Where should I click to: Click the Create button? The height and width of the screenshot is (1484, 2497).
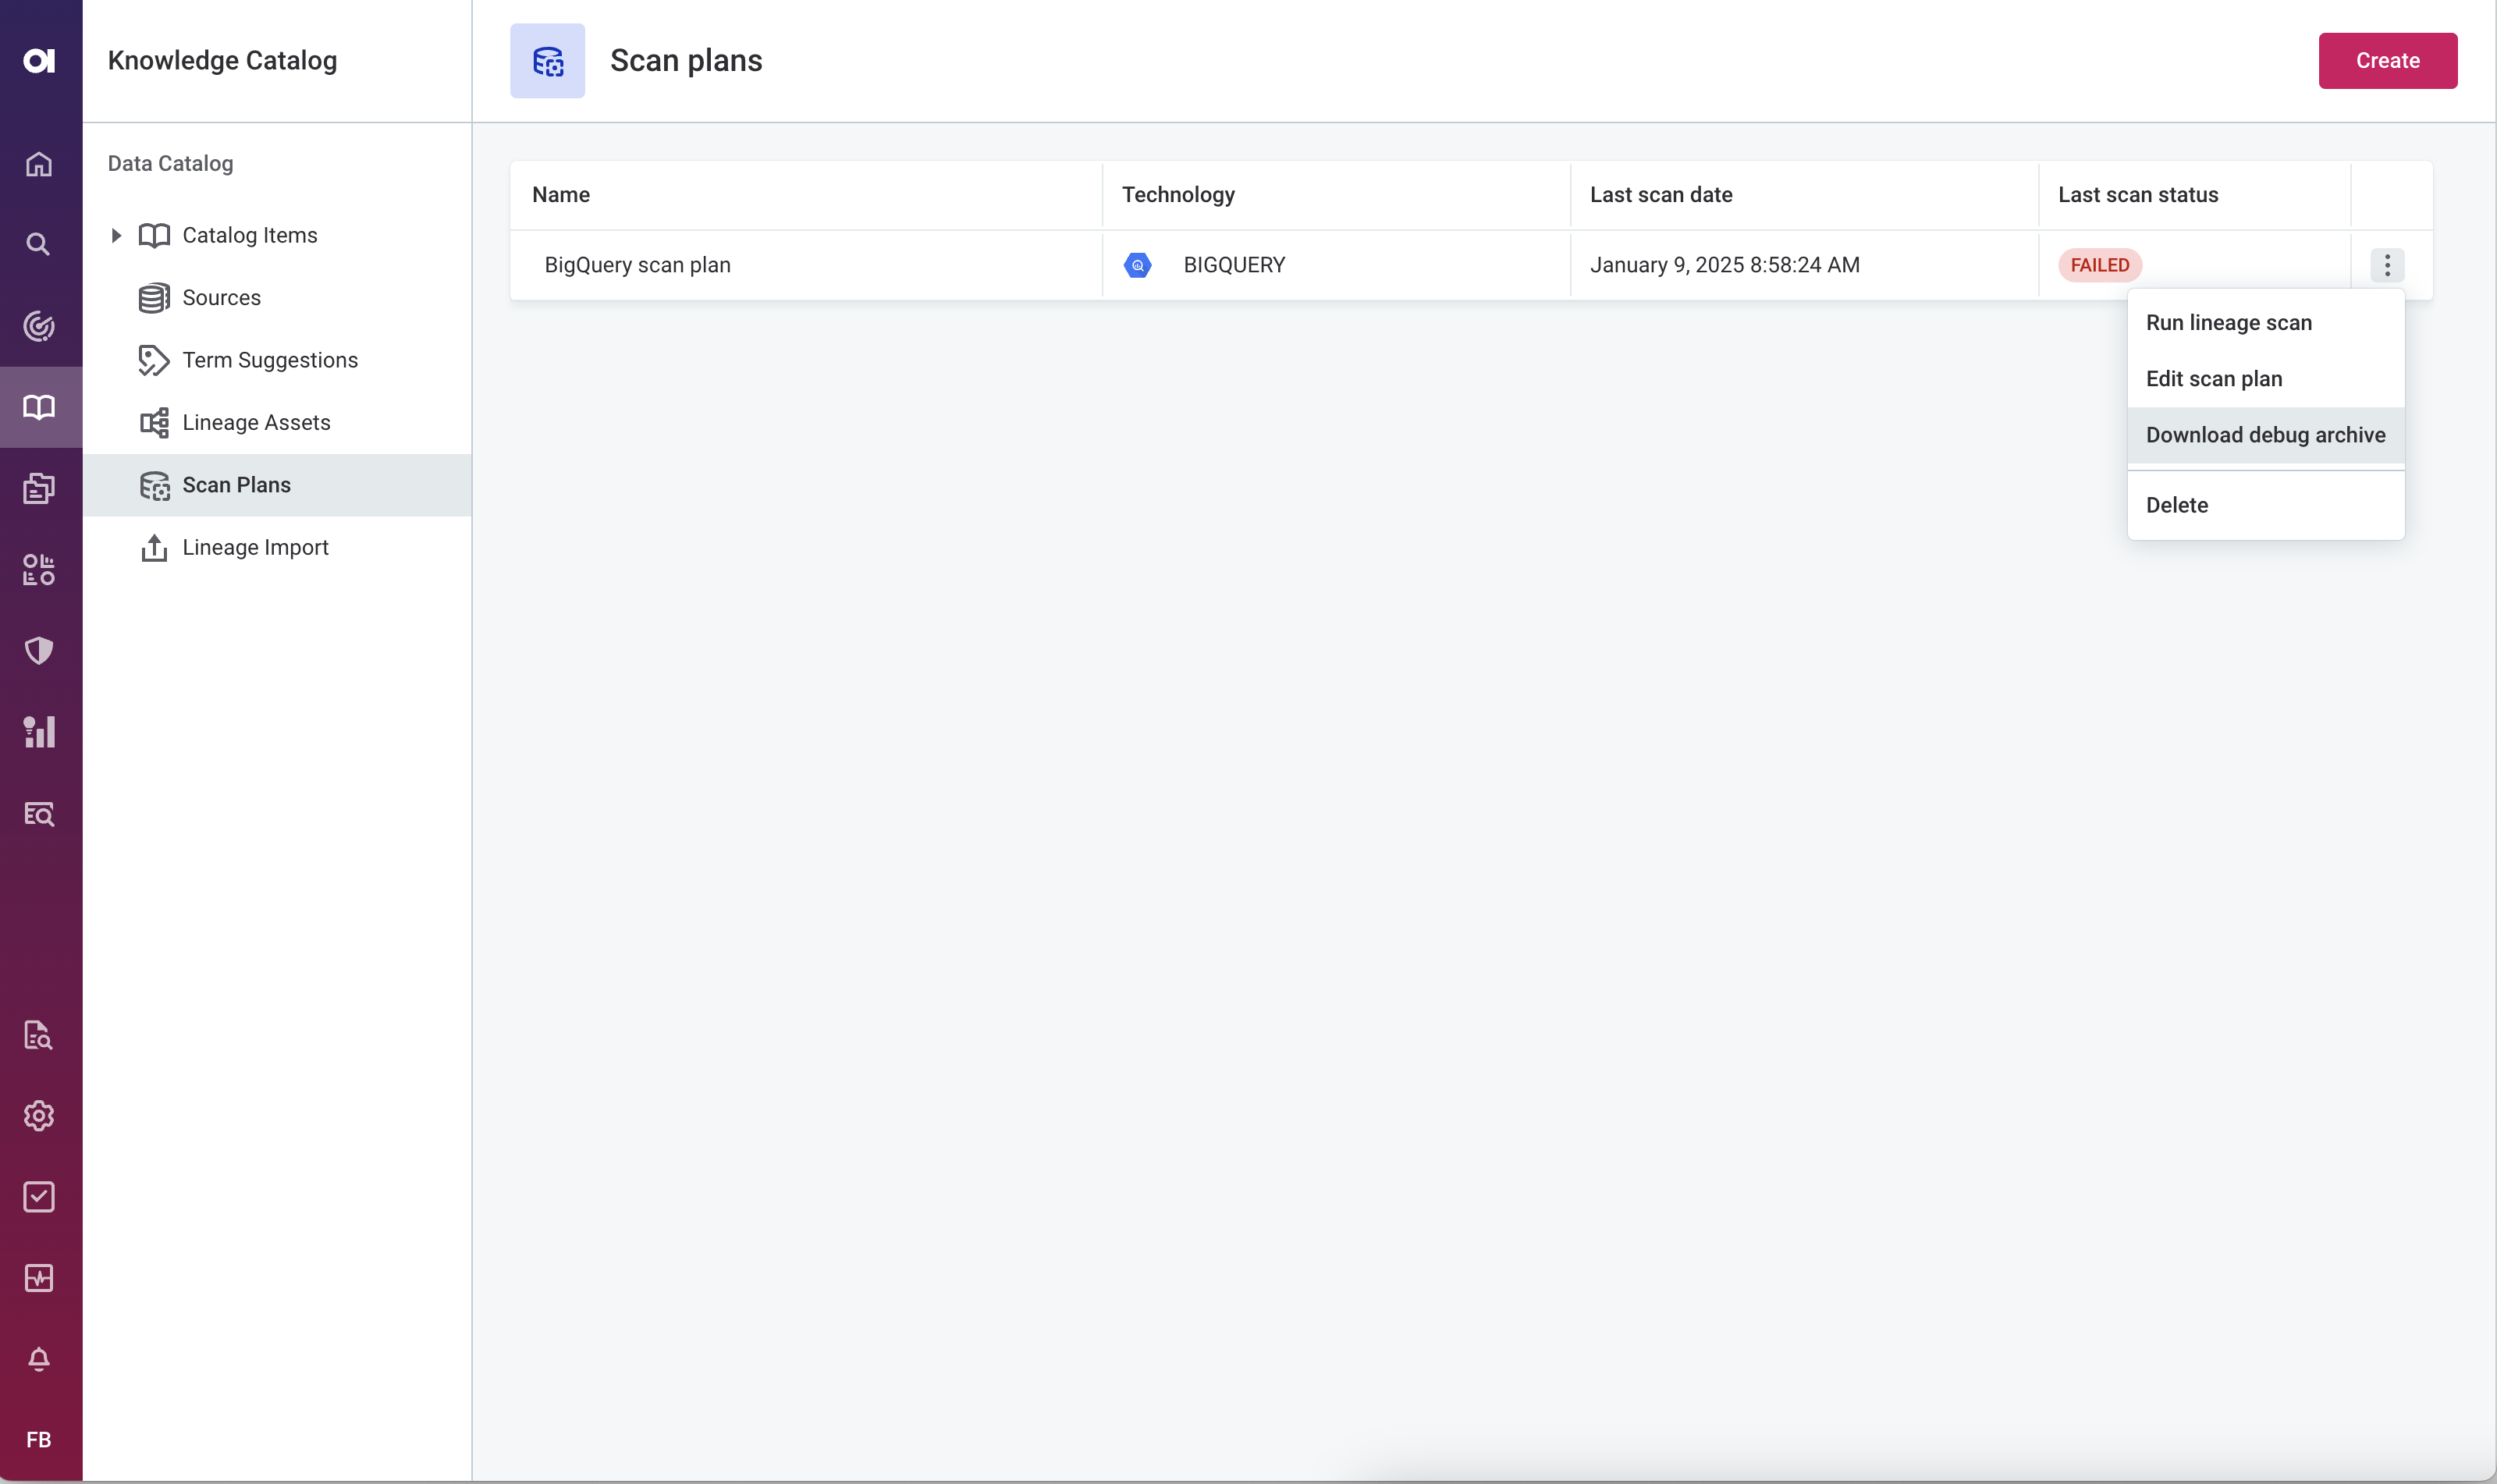pos(2388,60)
